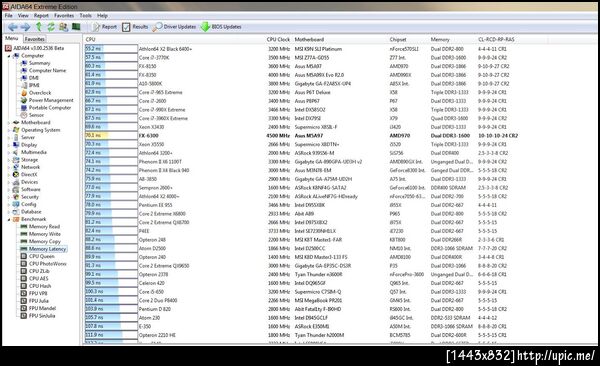Image resolution: width=600 pixels, height=366 pixels.
Task: Select Memory Read benchmark
Action: 40,227
